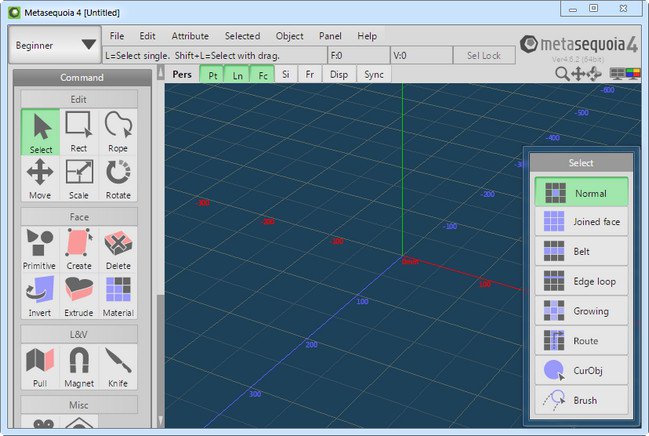Activate the Magnet tool
The width and height of the screenshot is (649, 436).
pos(79,367)
